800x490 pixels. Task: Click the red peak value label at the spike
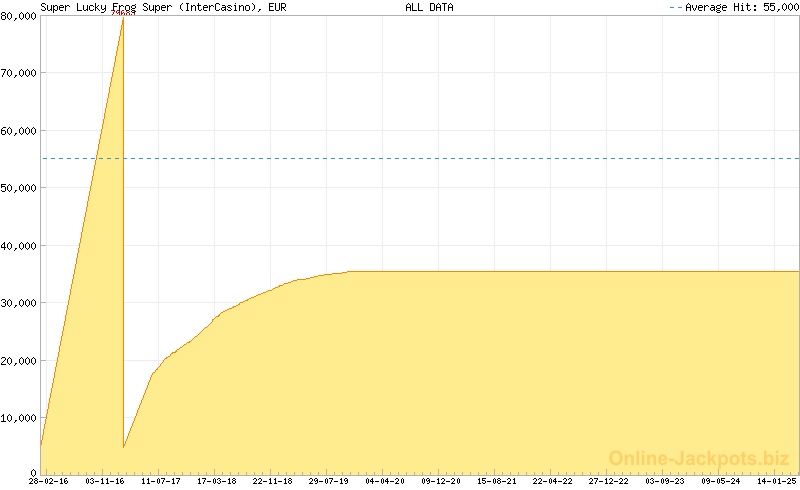tap(123, 15)
